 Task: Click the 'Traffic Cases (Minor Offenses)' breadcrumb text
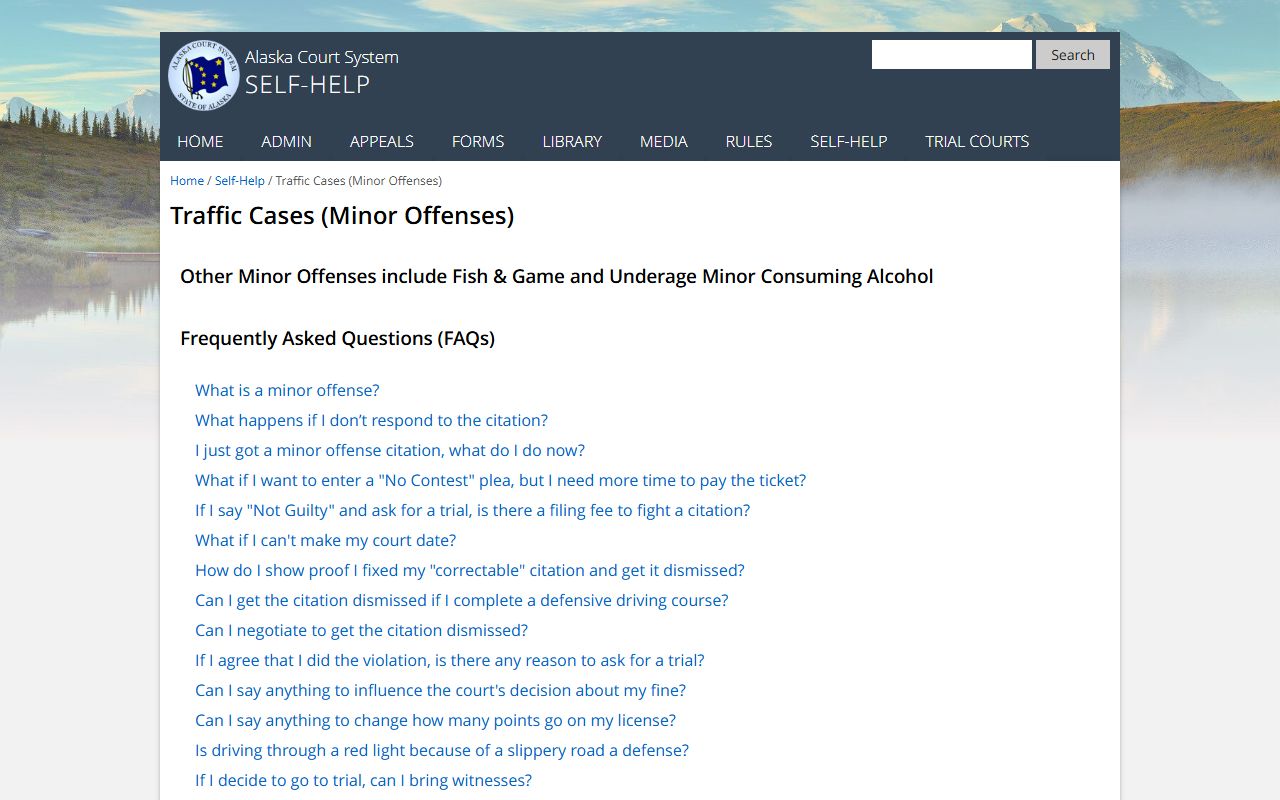tap(358, 181)
